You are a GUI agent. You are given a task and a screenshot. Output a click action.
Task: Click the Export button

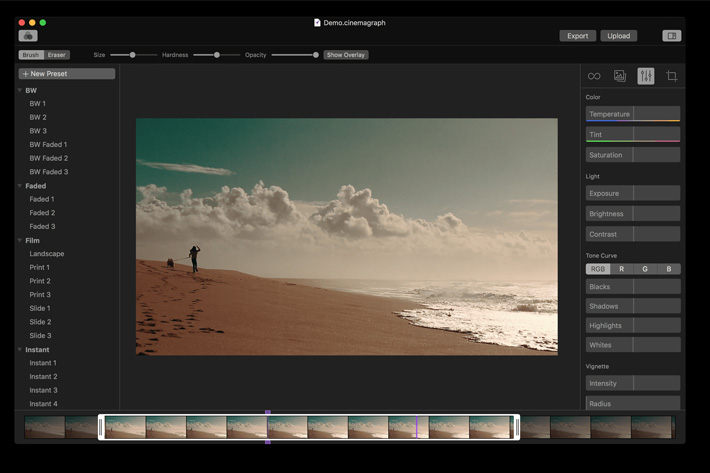tap(577, 36)
